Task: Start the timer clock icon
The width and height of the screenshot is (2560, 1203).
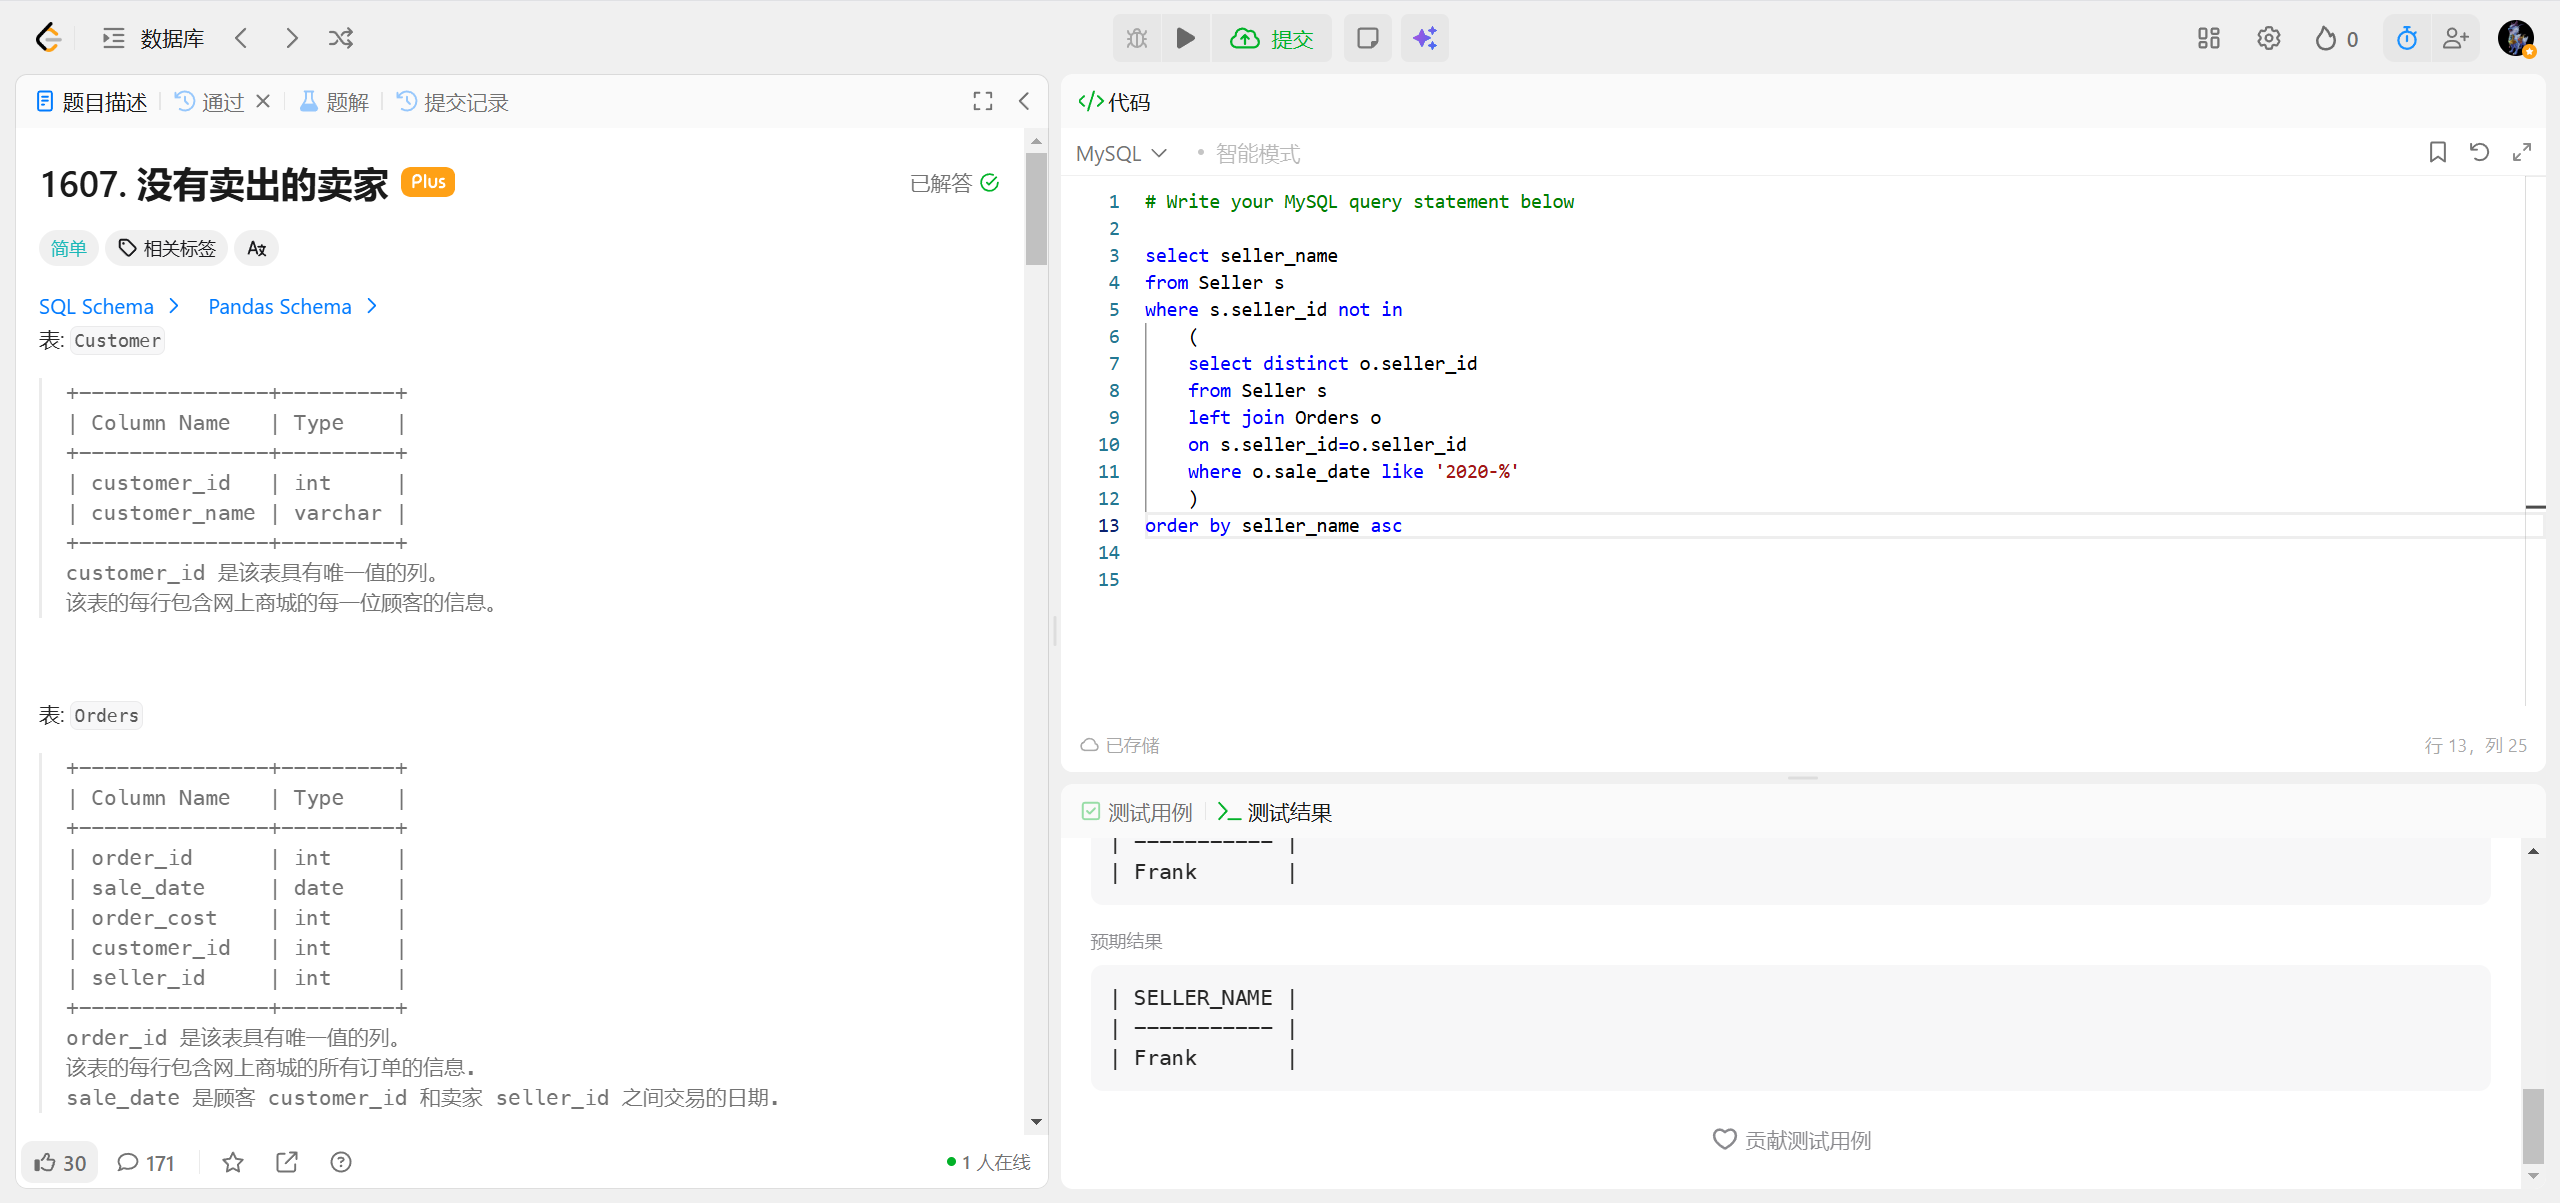Action: point(2406,38)
